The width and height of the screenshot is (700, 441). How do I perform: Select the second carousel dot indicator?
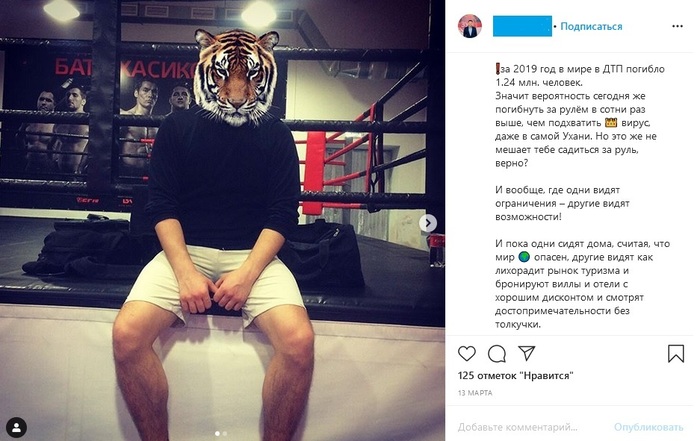pyautogui.click(x=224, y=434)
